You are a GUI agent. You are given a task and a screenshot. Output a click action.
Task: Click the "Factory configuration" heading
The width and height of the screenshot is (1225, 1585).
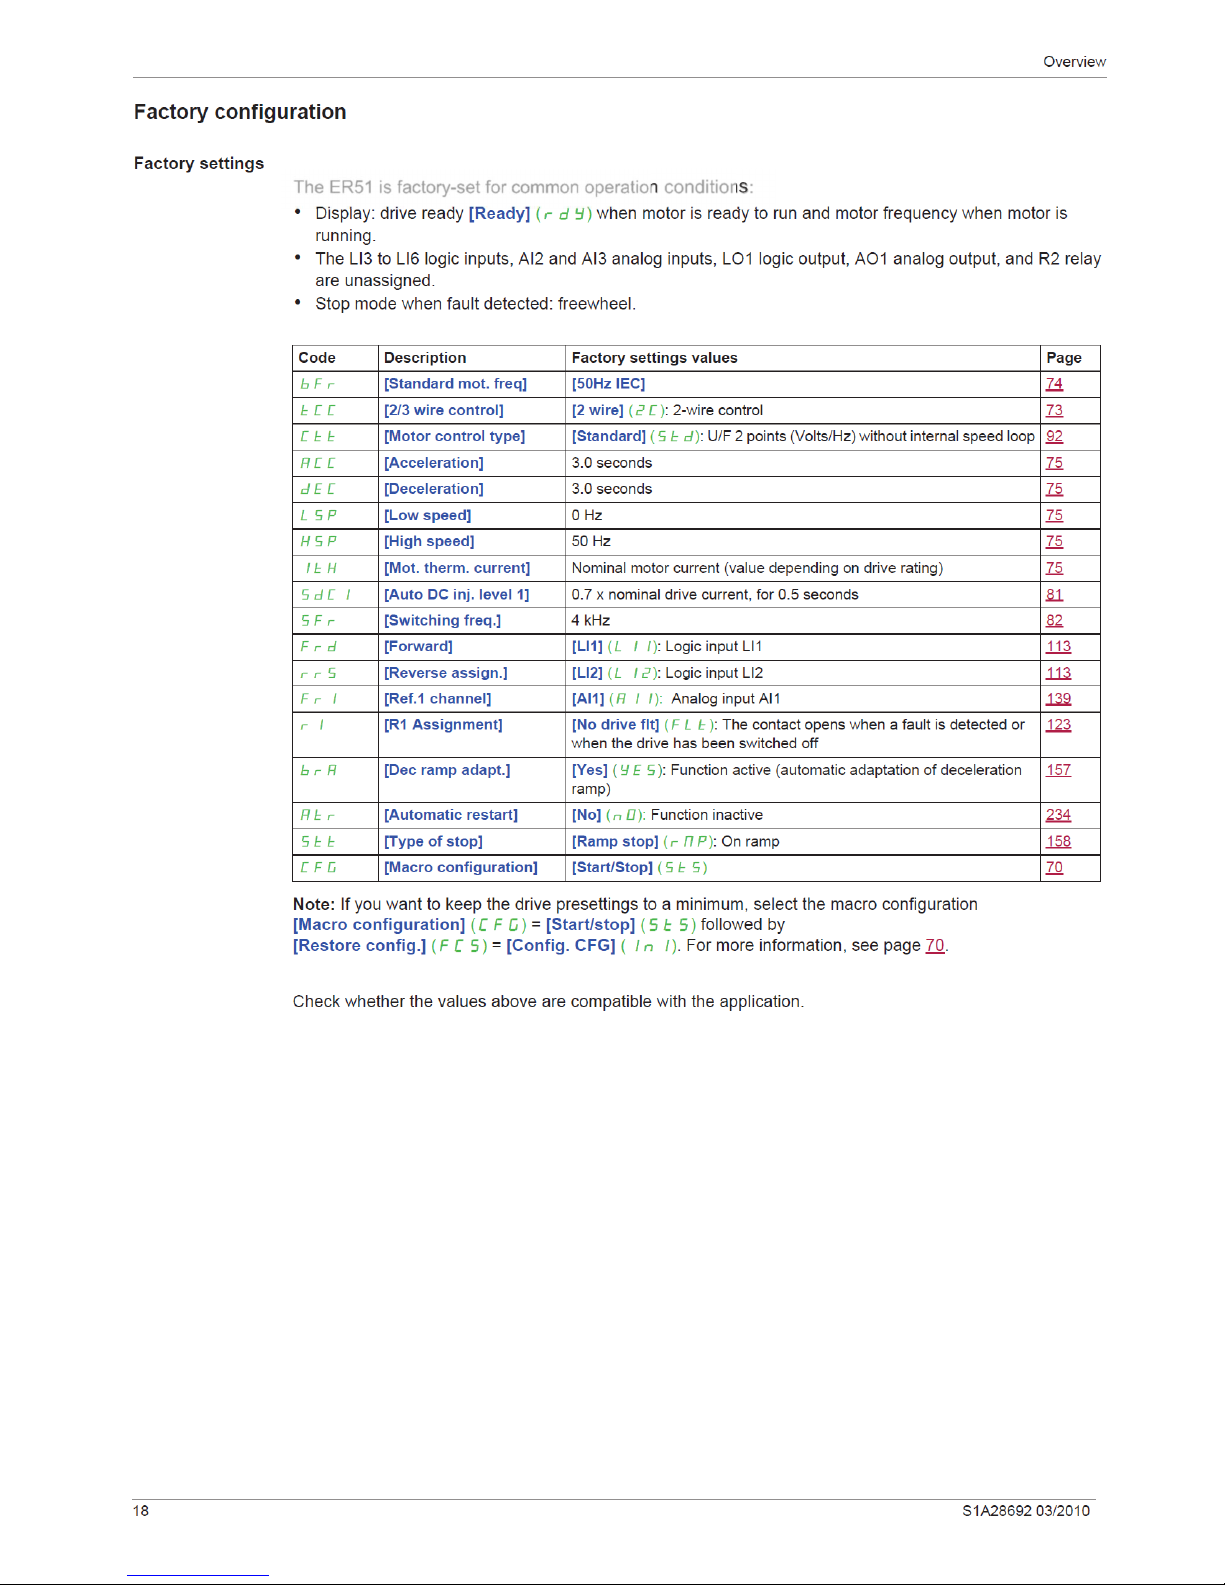(x=240, y=112)
